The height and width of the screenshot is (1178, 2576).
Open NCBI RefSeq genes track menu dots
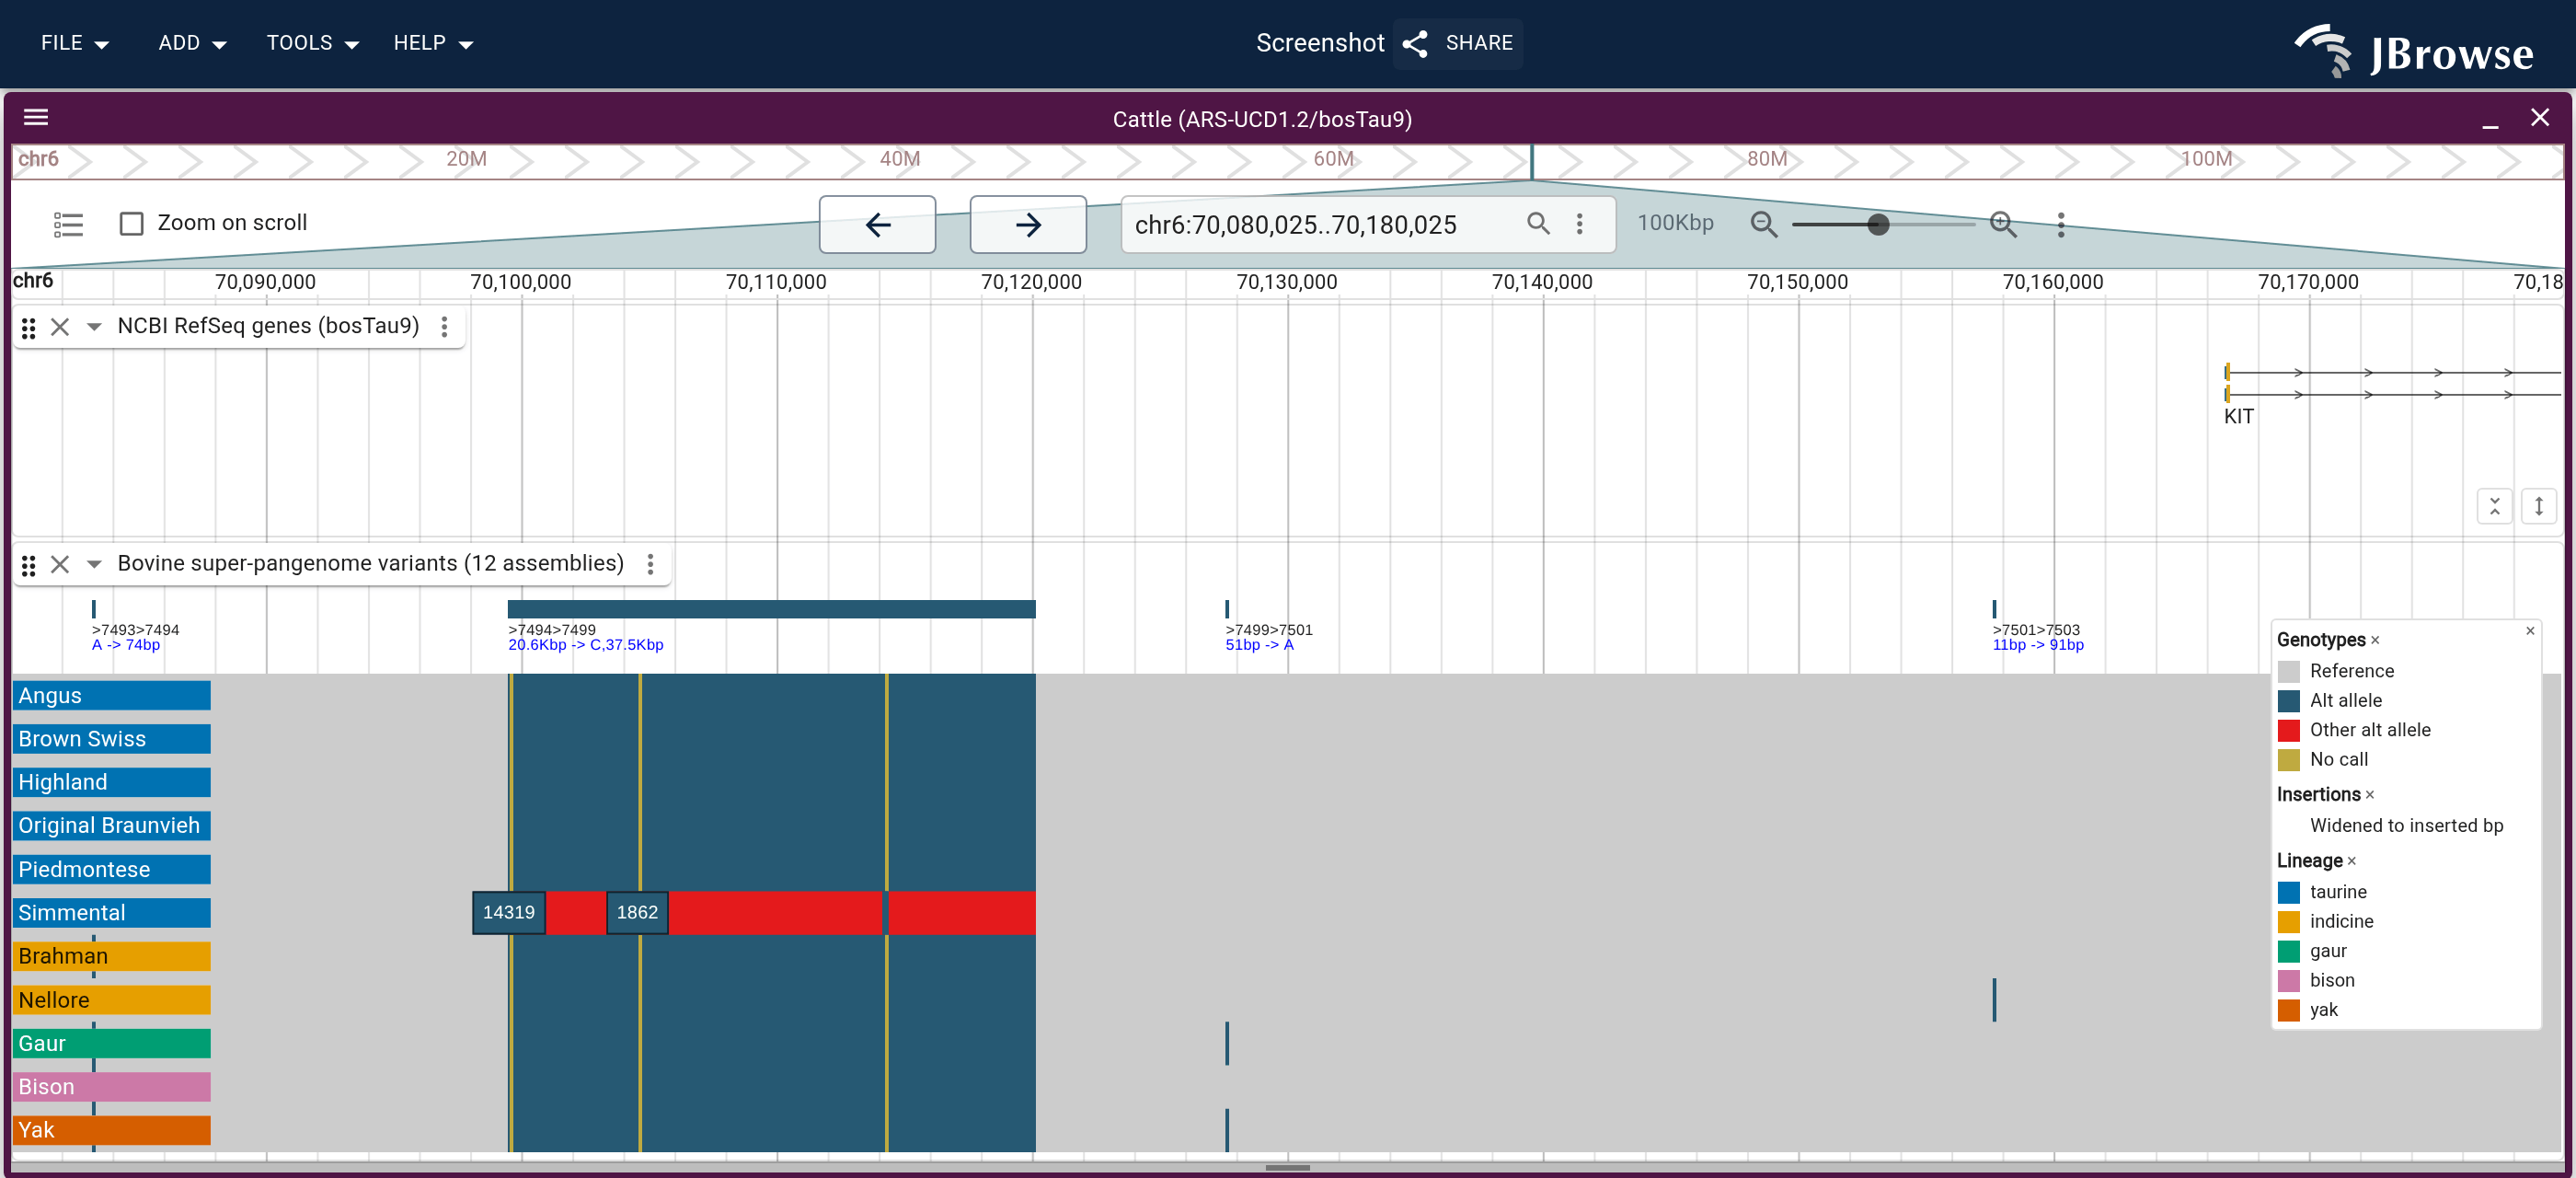(444, 326)
